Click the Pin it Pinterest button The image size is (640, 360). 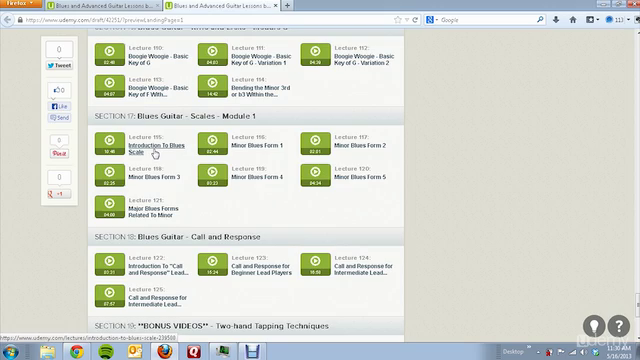coord(59,153)
